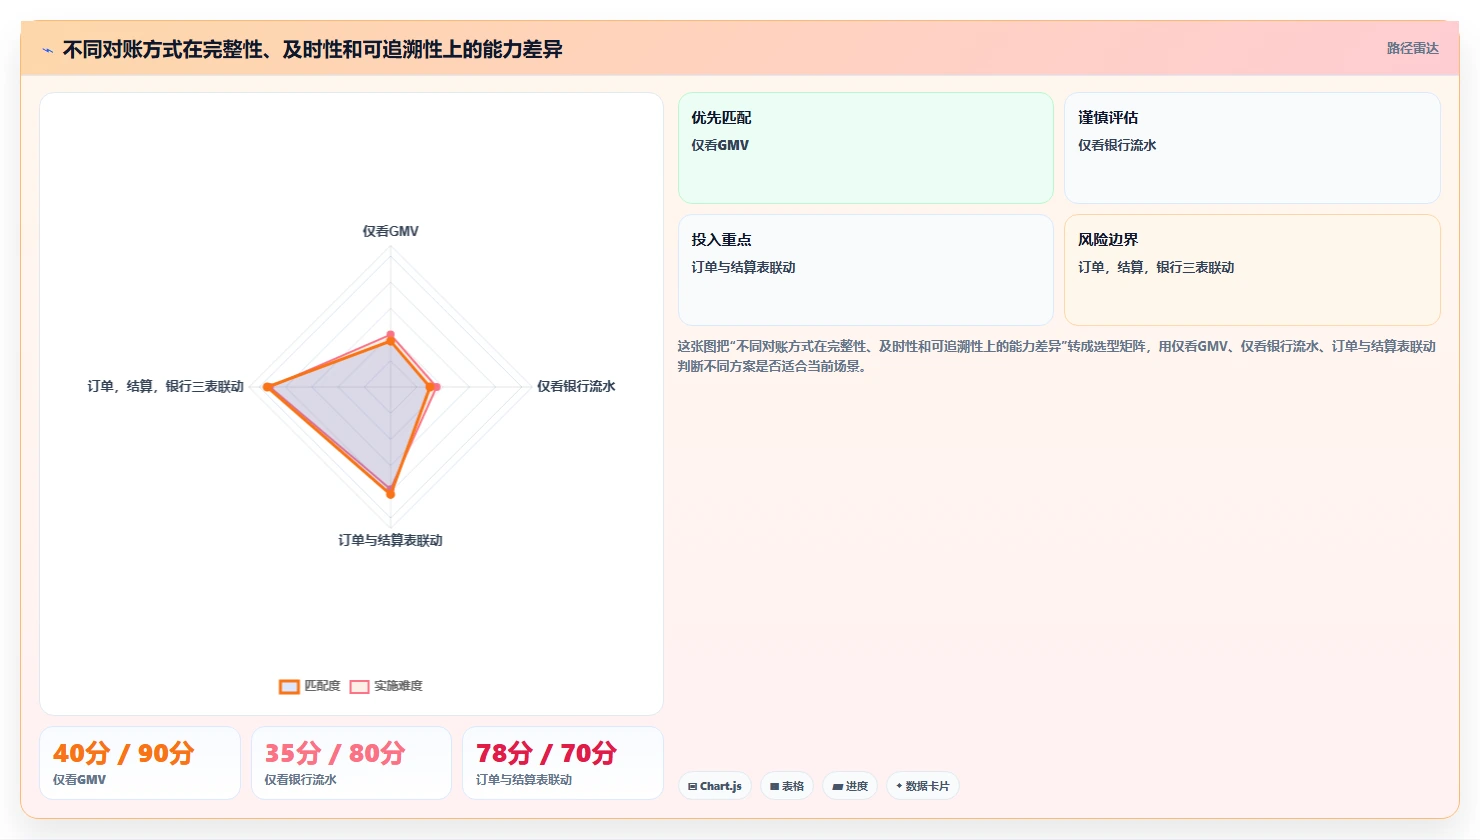Click the 进度 chip
This screenshot has width=1480, height=840.
(x=850, y=786)
